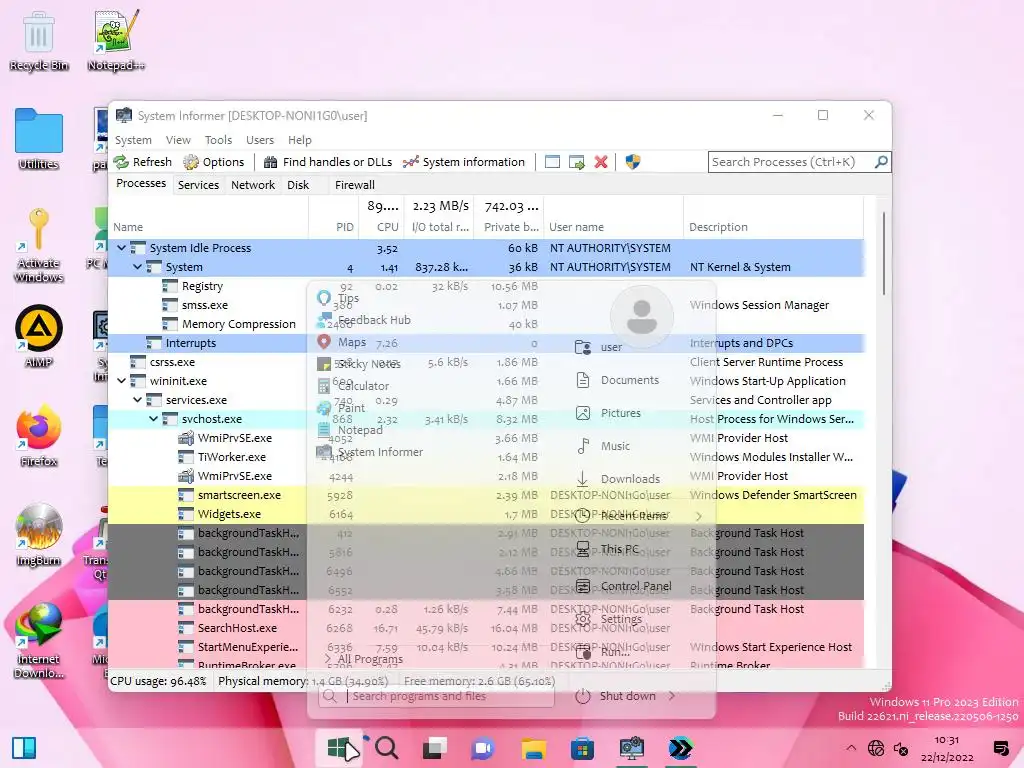Open the Notepad++ desktop shortcut

pyautogui.click(x=116, y=40)
